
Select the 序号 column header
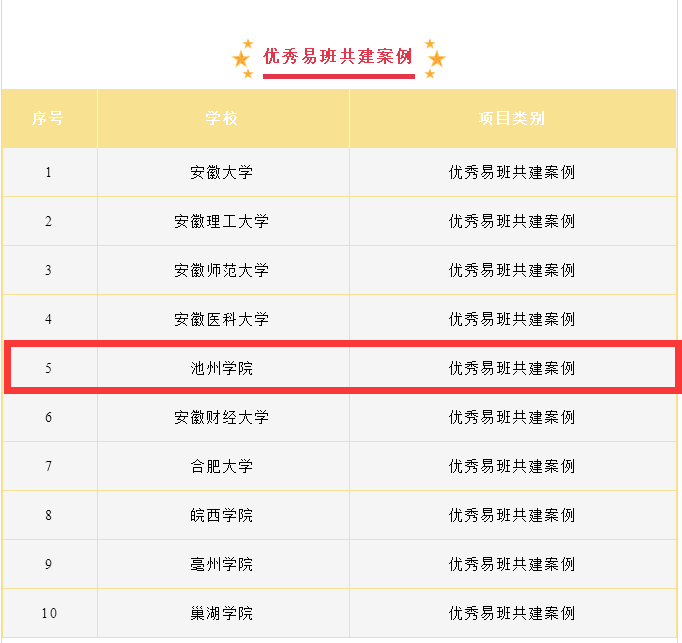(48, 119)
